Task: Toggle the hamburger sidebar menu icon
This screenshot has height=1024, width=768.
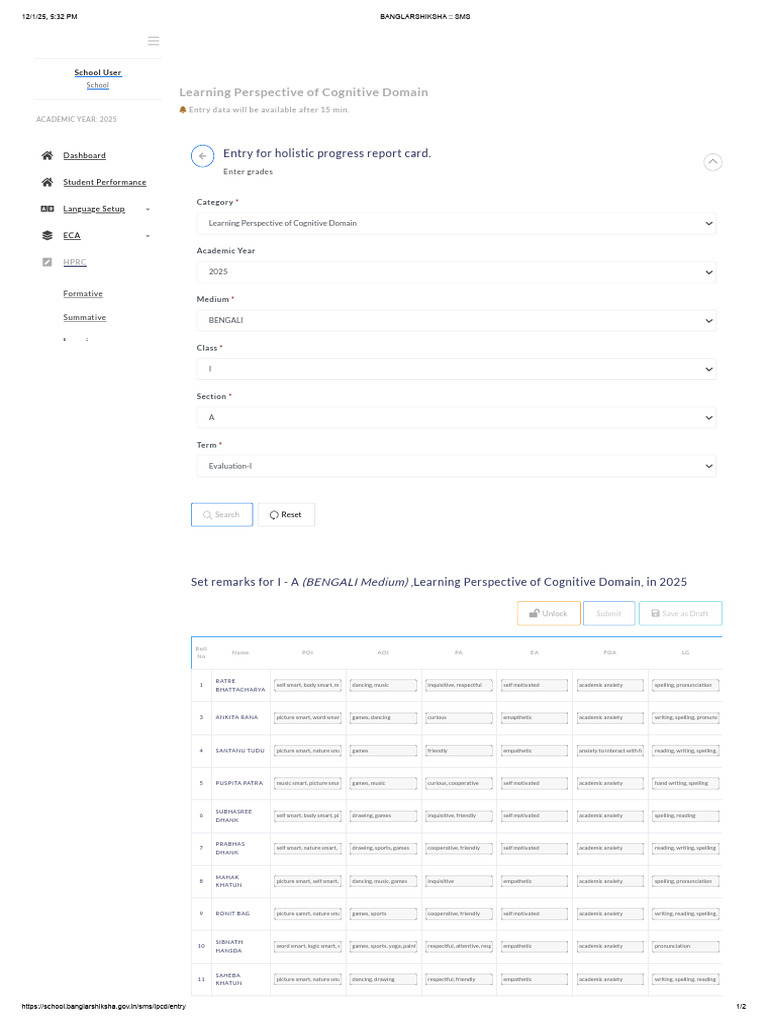Action: click(153, 41)
